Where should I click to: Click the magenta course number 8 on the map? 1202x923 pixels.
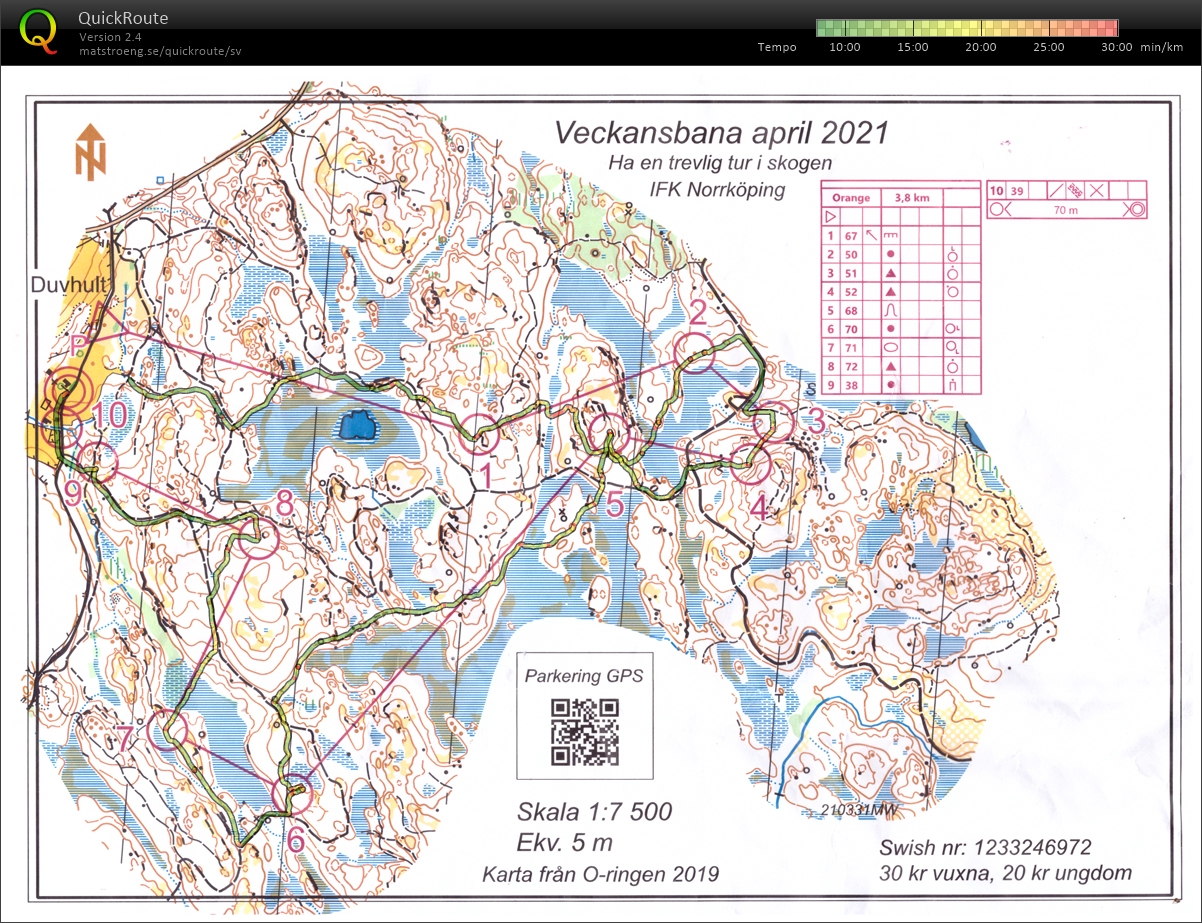tap(284, 504)
